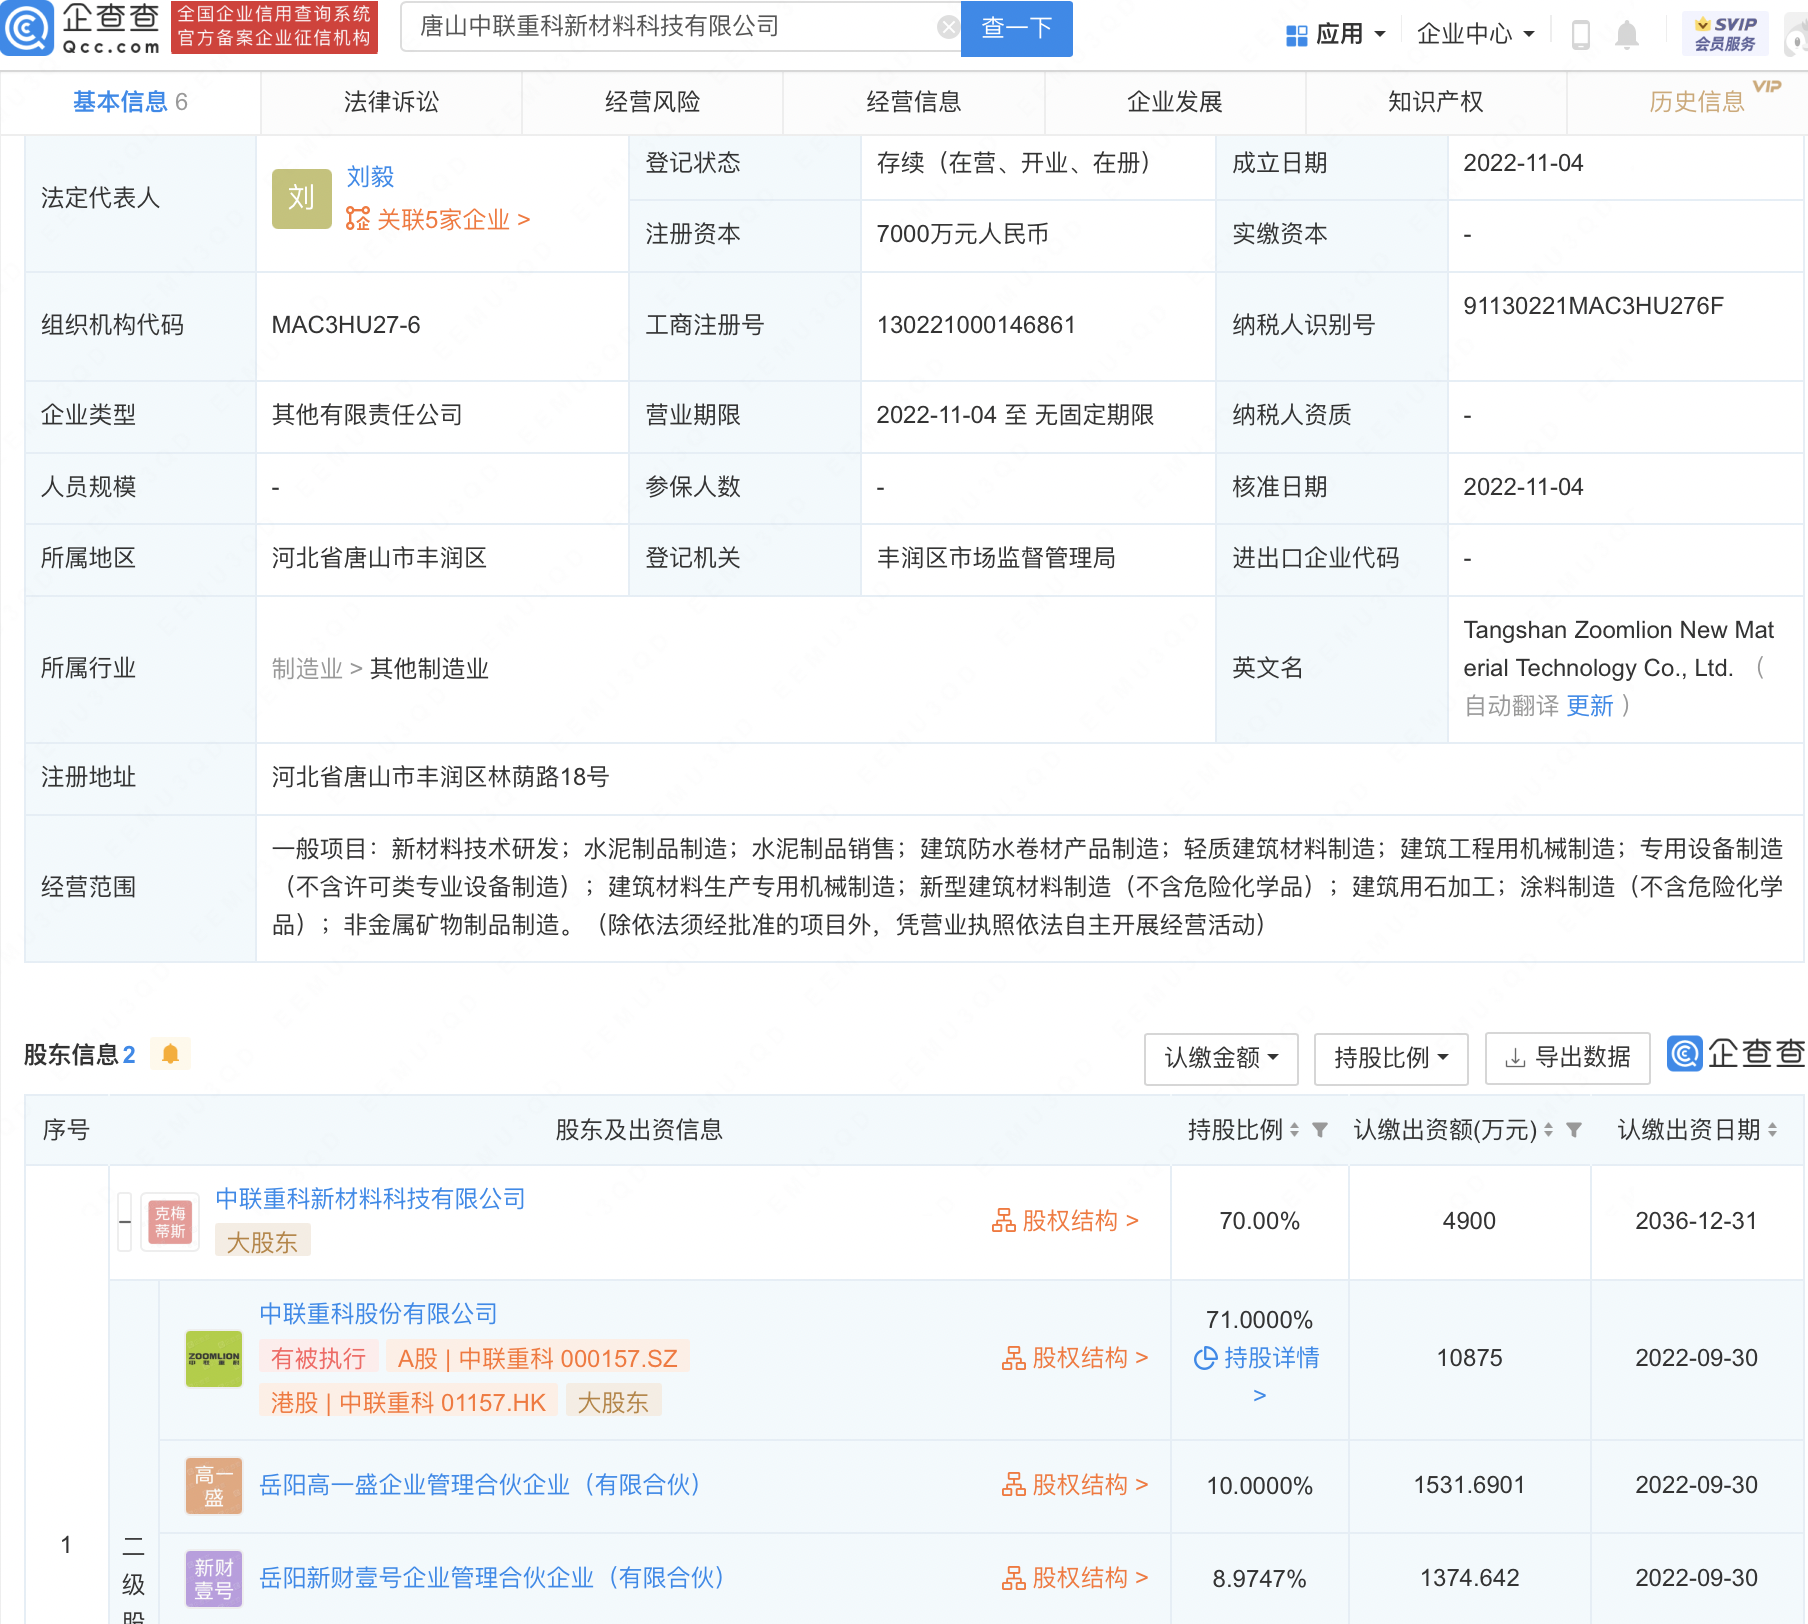Click the 全国企业信用查询系统 red banner

pyautogui.click(x=275, y=27)
